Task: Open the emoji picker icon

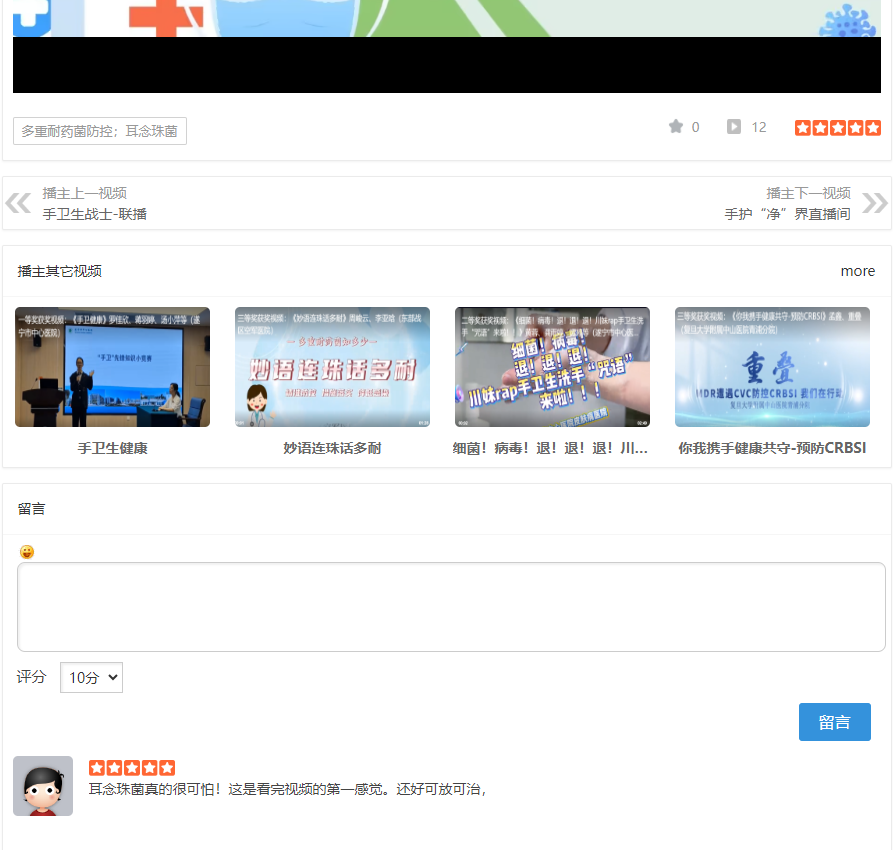Action: point(27,552)
